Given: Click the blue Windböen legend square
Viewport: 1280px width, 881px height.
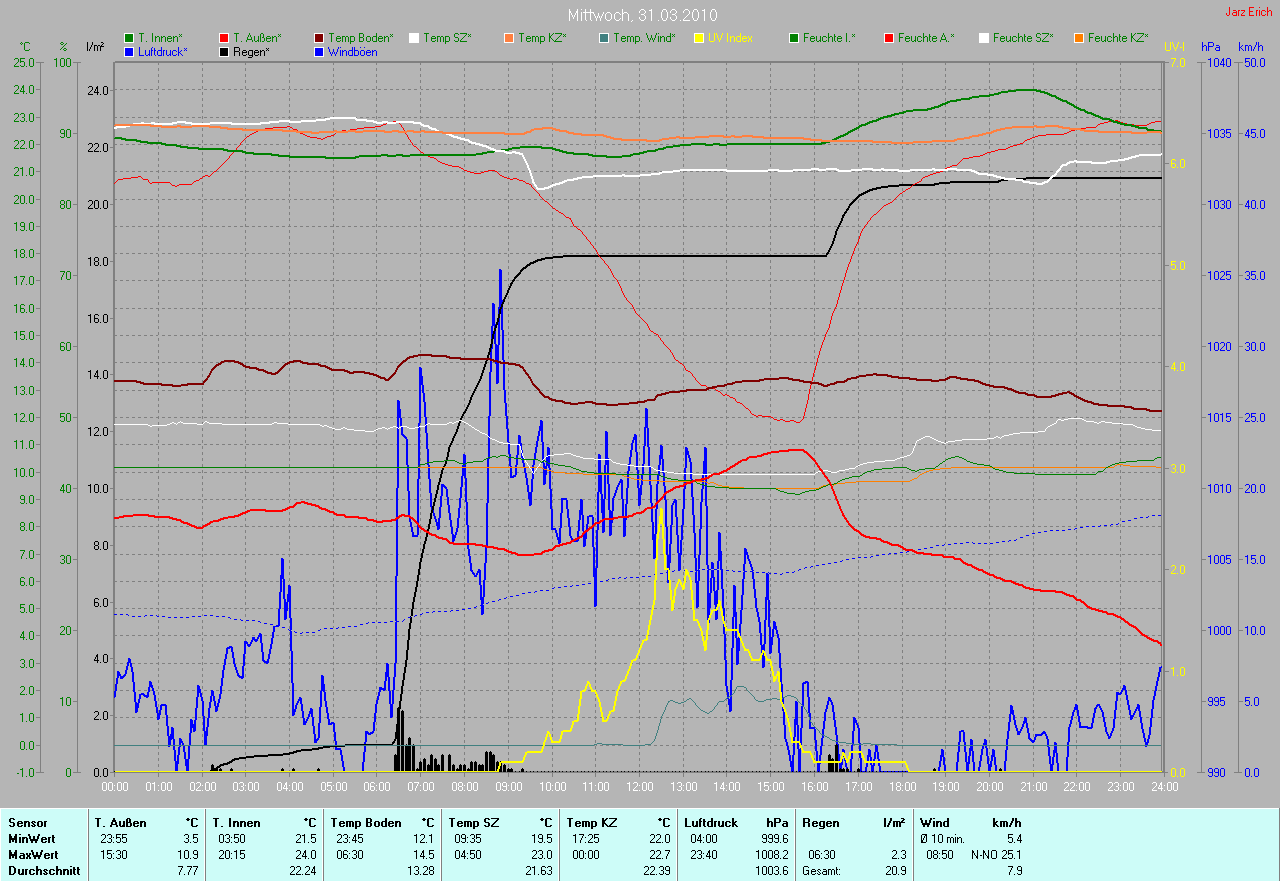Looking at the screenshot, I should click(x=319, y=51).
